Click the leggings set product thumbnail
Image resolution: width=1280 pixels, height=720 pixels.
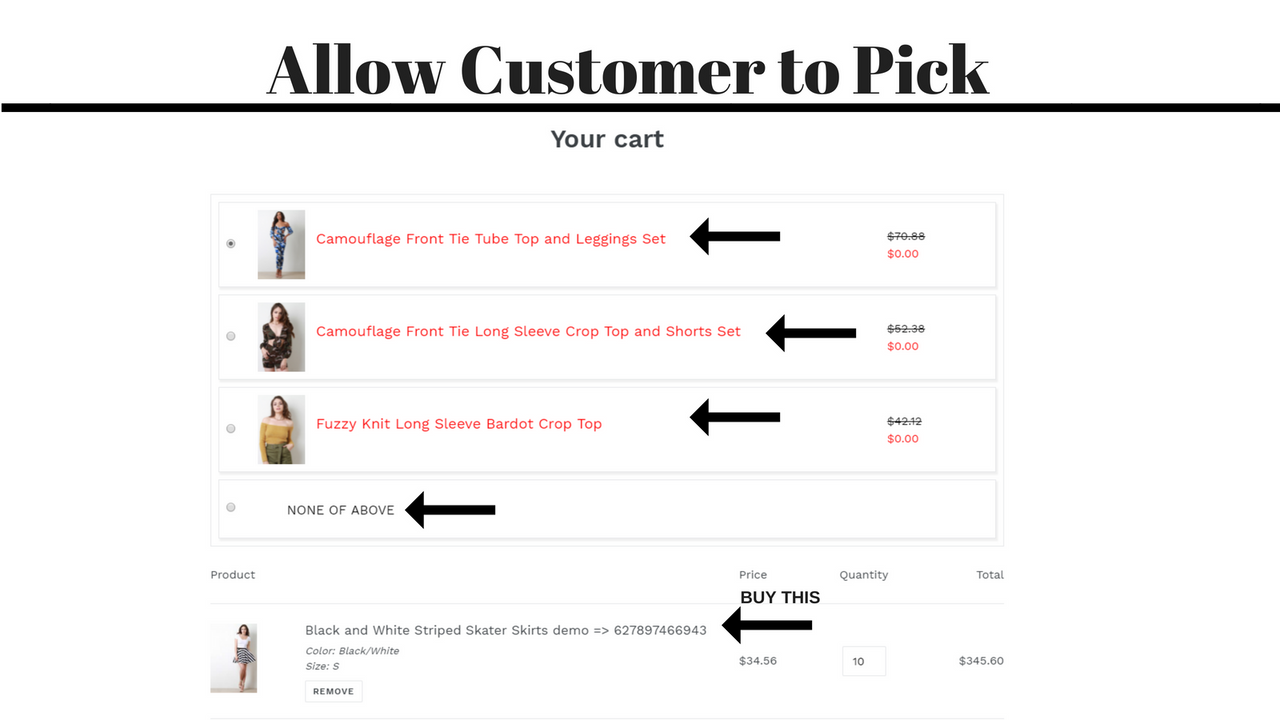pos(281,243)
